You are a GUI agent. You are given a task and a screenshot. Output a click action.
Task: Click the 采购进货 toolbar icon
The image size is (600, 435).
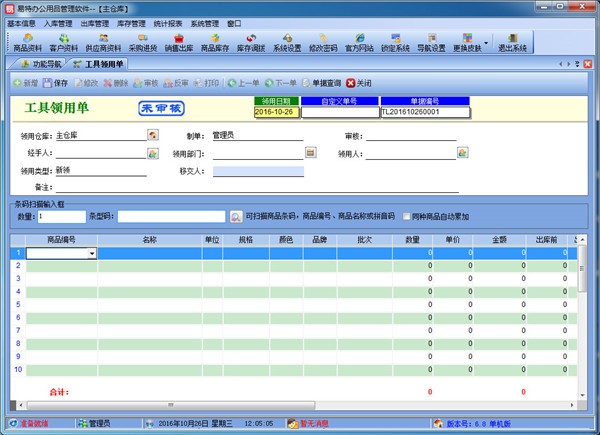click(143, 41)
